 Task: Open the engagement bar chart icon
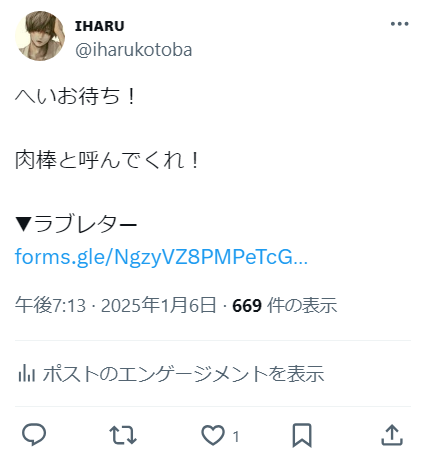tap(26, 373)
